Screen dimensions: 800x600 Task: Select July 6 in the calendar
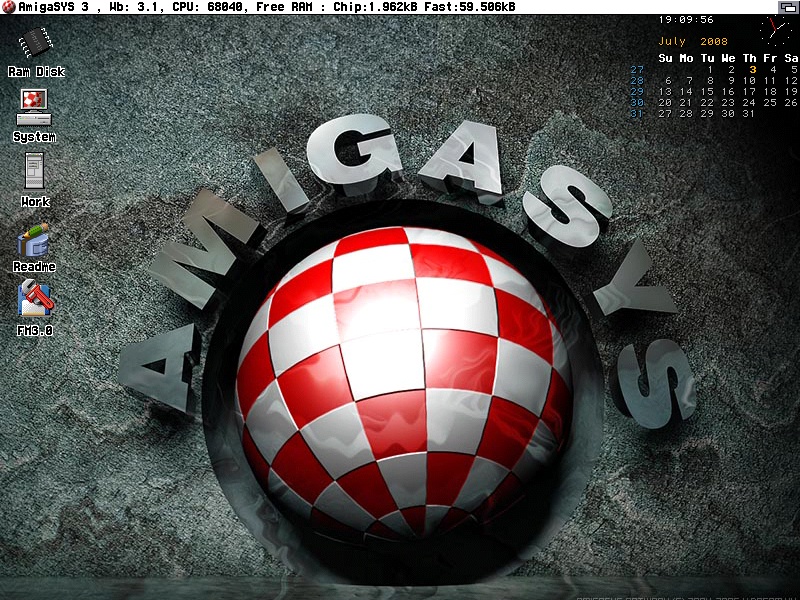[668, 81]
